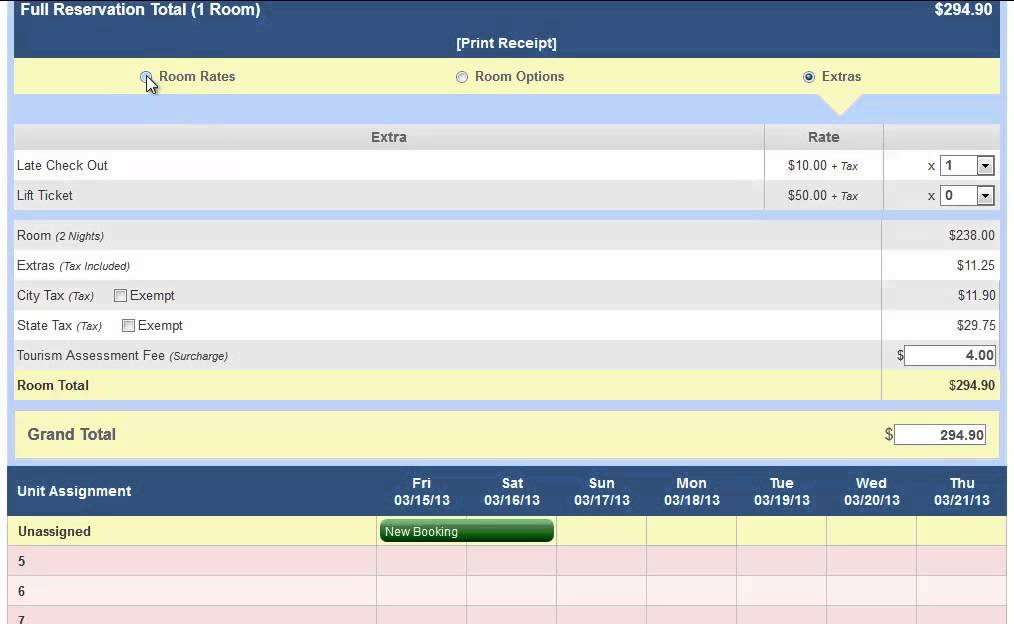Check the City Tax Exempt checkbox
The height and width of the screenshot is (624, 1014).
pos(120,296)
